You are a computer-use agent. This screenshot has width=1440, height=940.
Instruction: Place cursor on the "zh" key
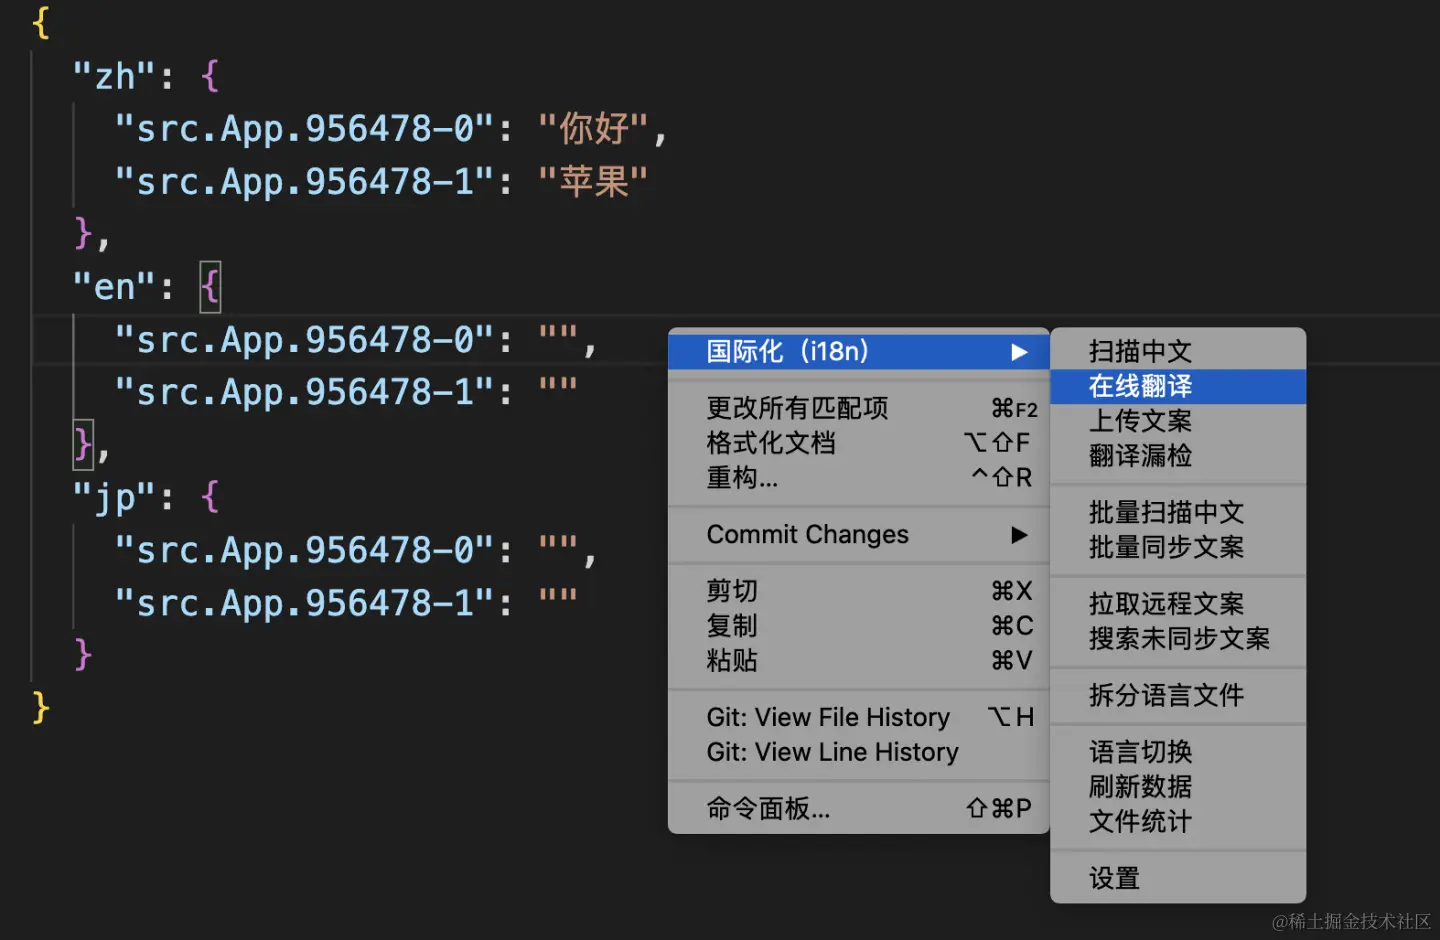click(x=114, y=77)
